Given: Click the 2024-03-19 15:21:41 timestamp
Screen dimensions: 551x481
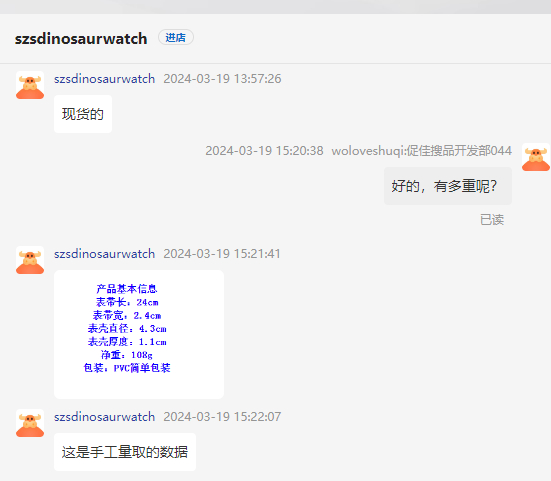Looking at the screenshot, I should 222,254.
